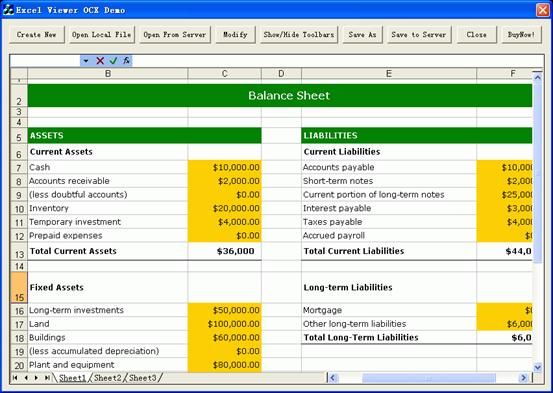Image resolution: width=553 pixels, height=393 pixels.
Task: Click the horizontal scrollbar thumb
Action: pos(429,378)
